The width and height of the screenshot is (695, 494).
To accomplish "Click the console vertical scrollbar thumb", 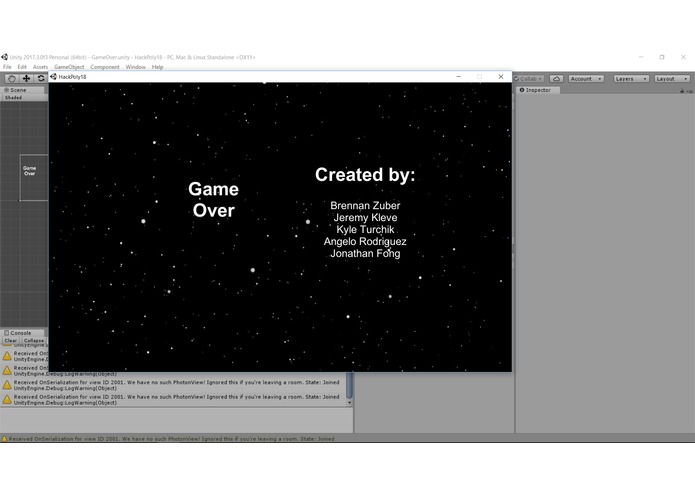I will (350, 385).
